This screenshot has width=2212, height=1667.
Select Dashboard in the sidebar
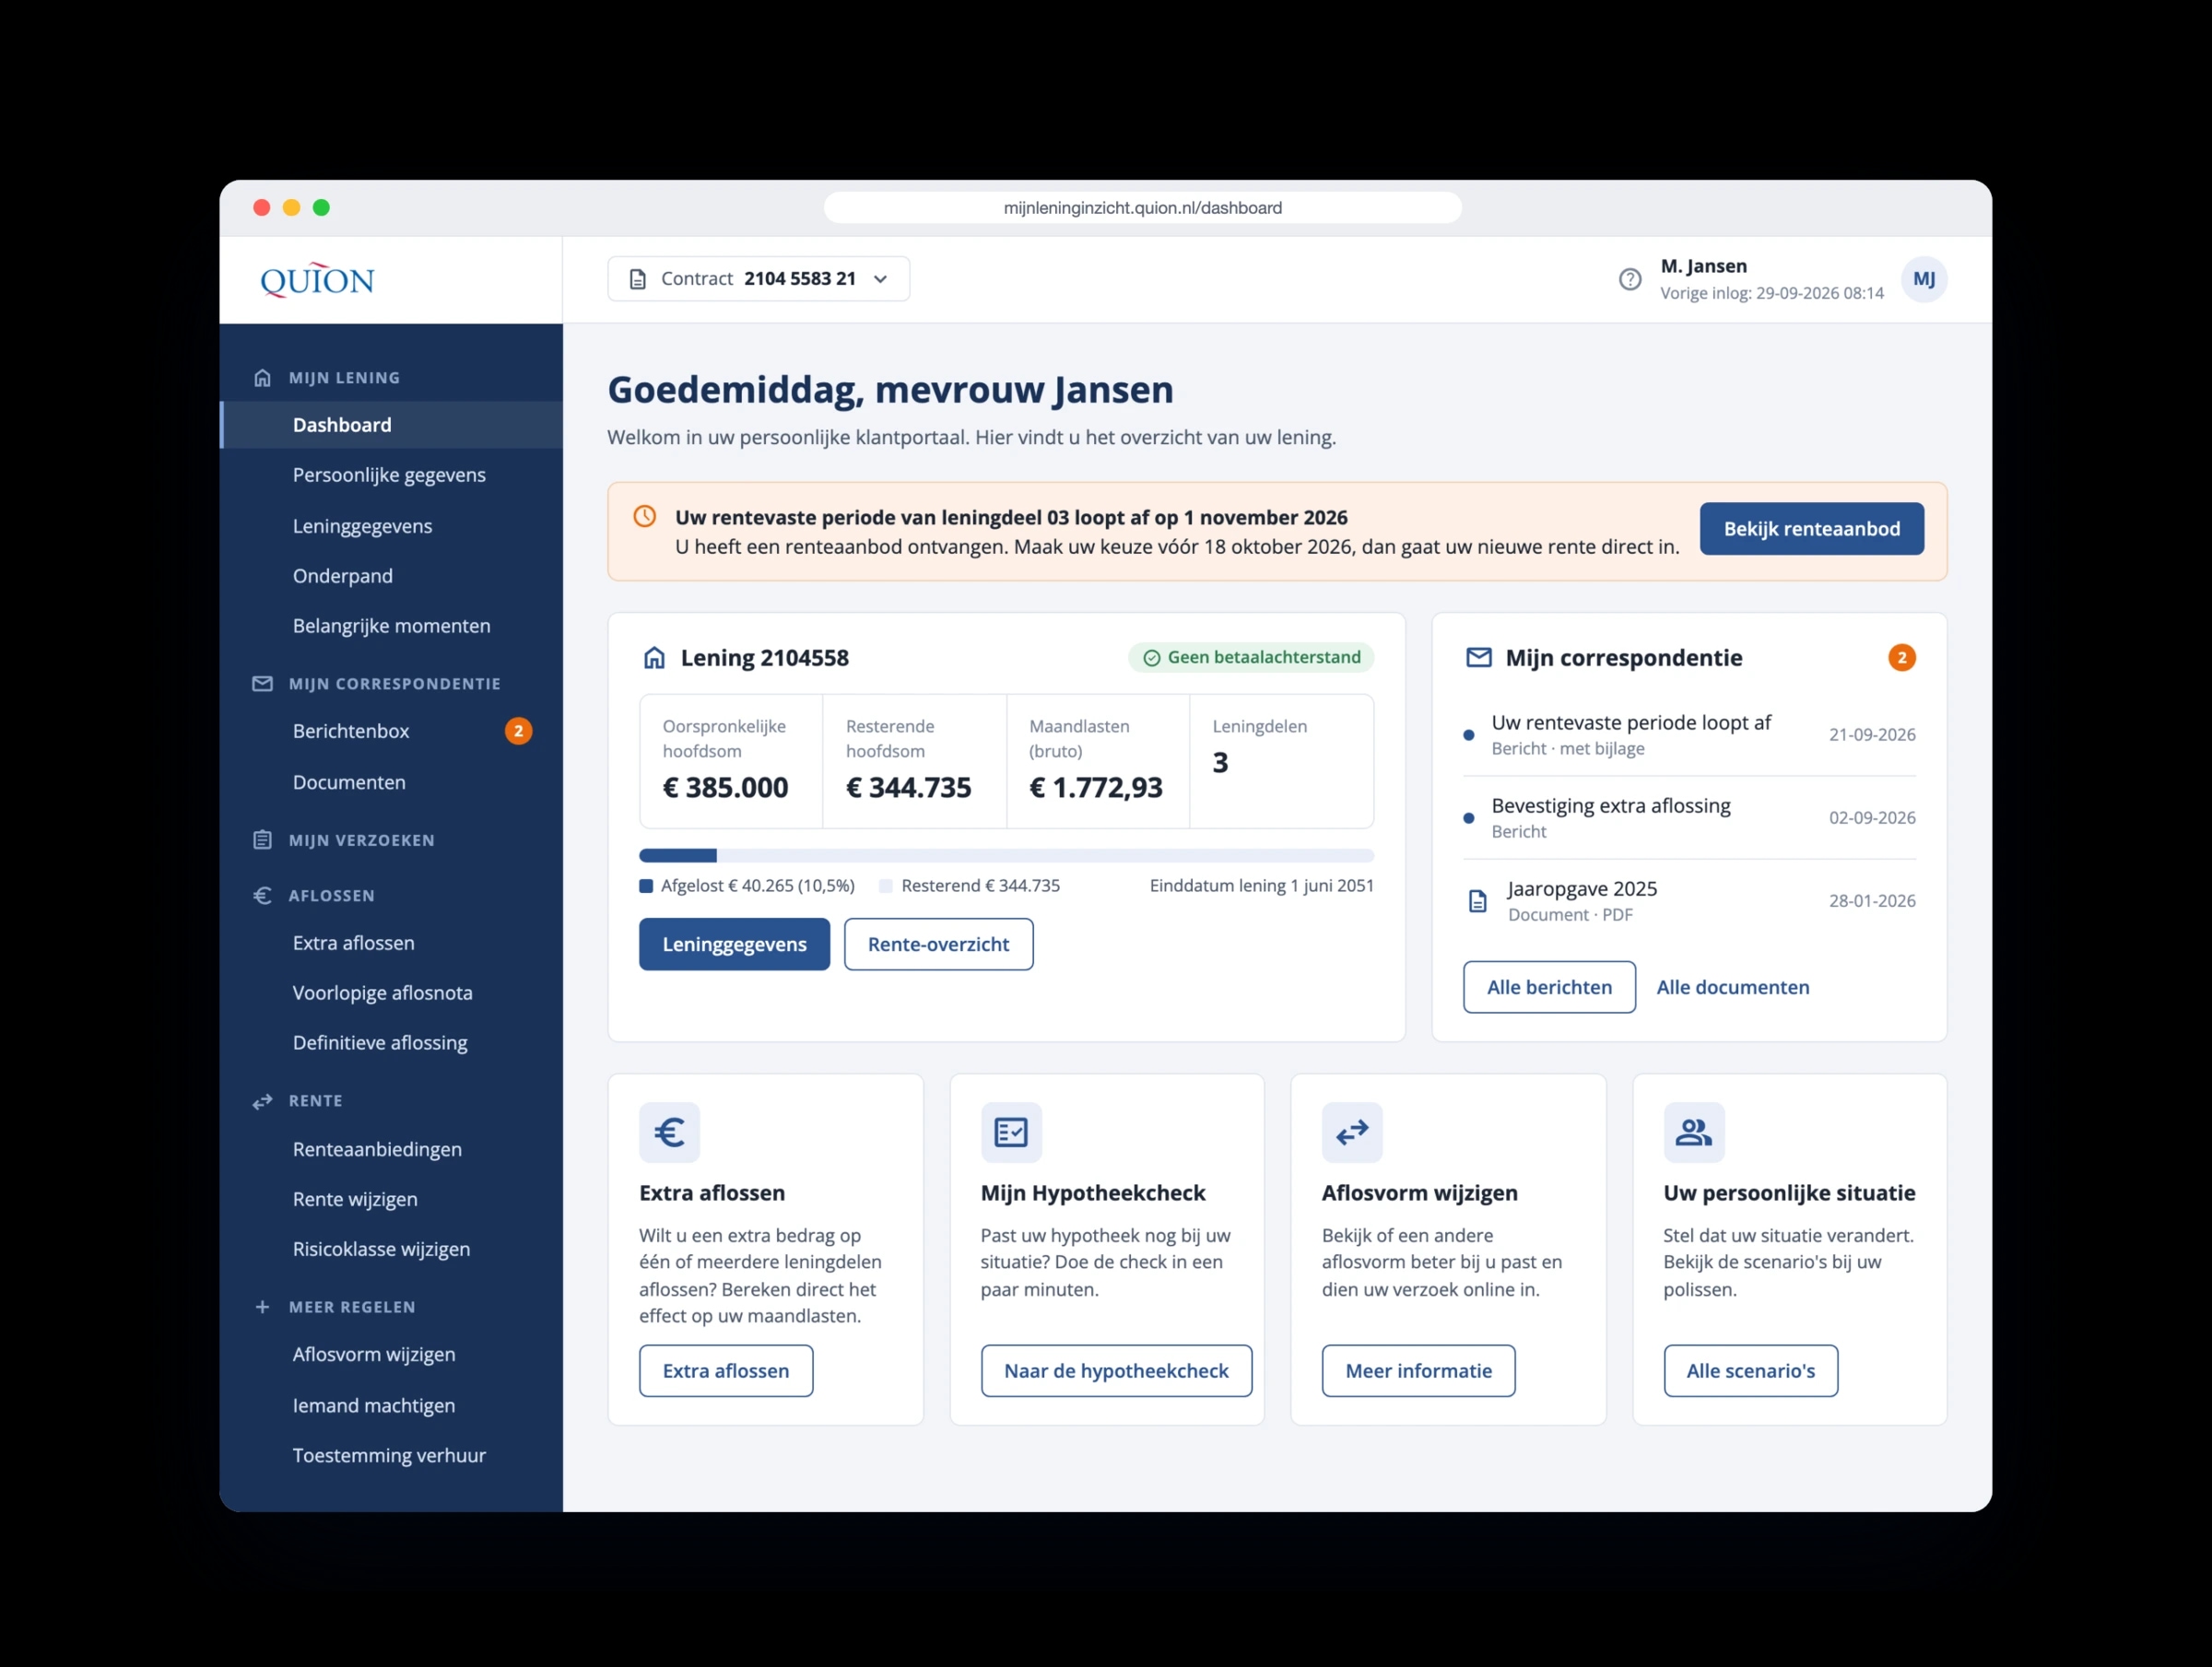pos(391,425)
